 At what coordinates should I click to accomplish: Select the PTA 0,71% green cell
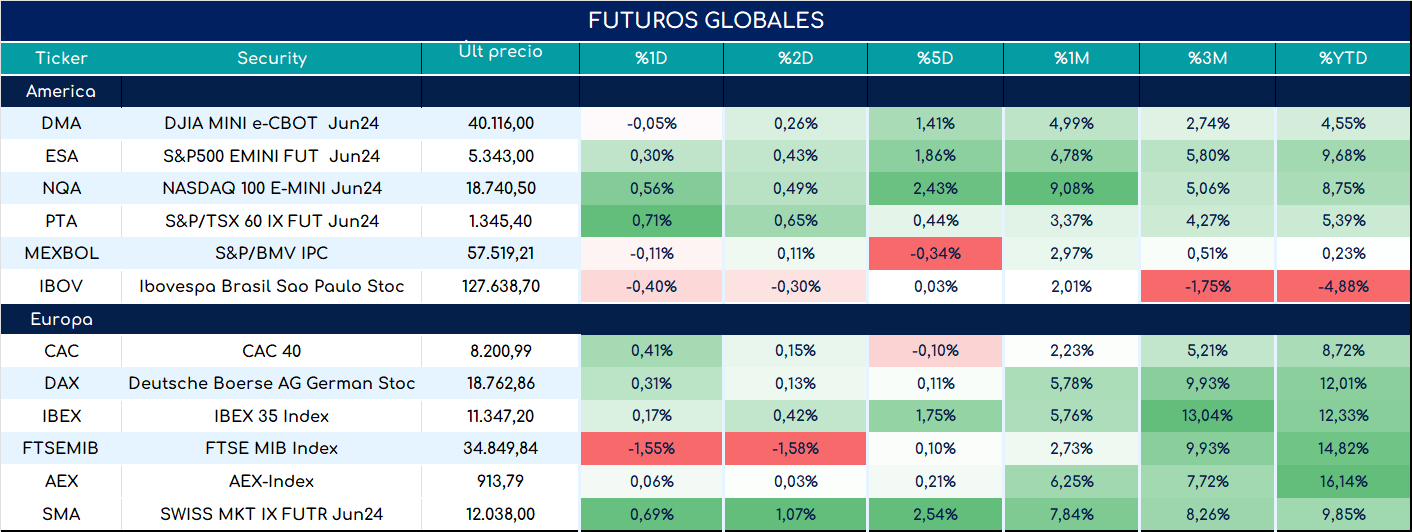coord(652,221)
